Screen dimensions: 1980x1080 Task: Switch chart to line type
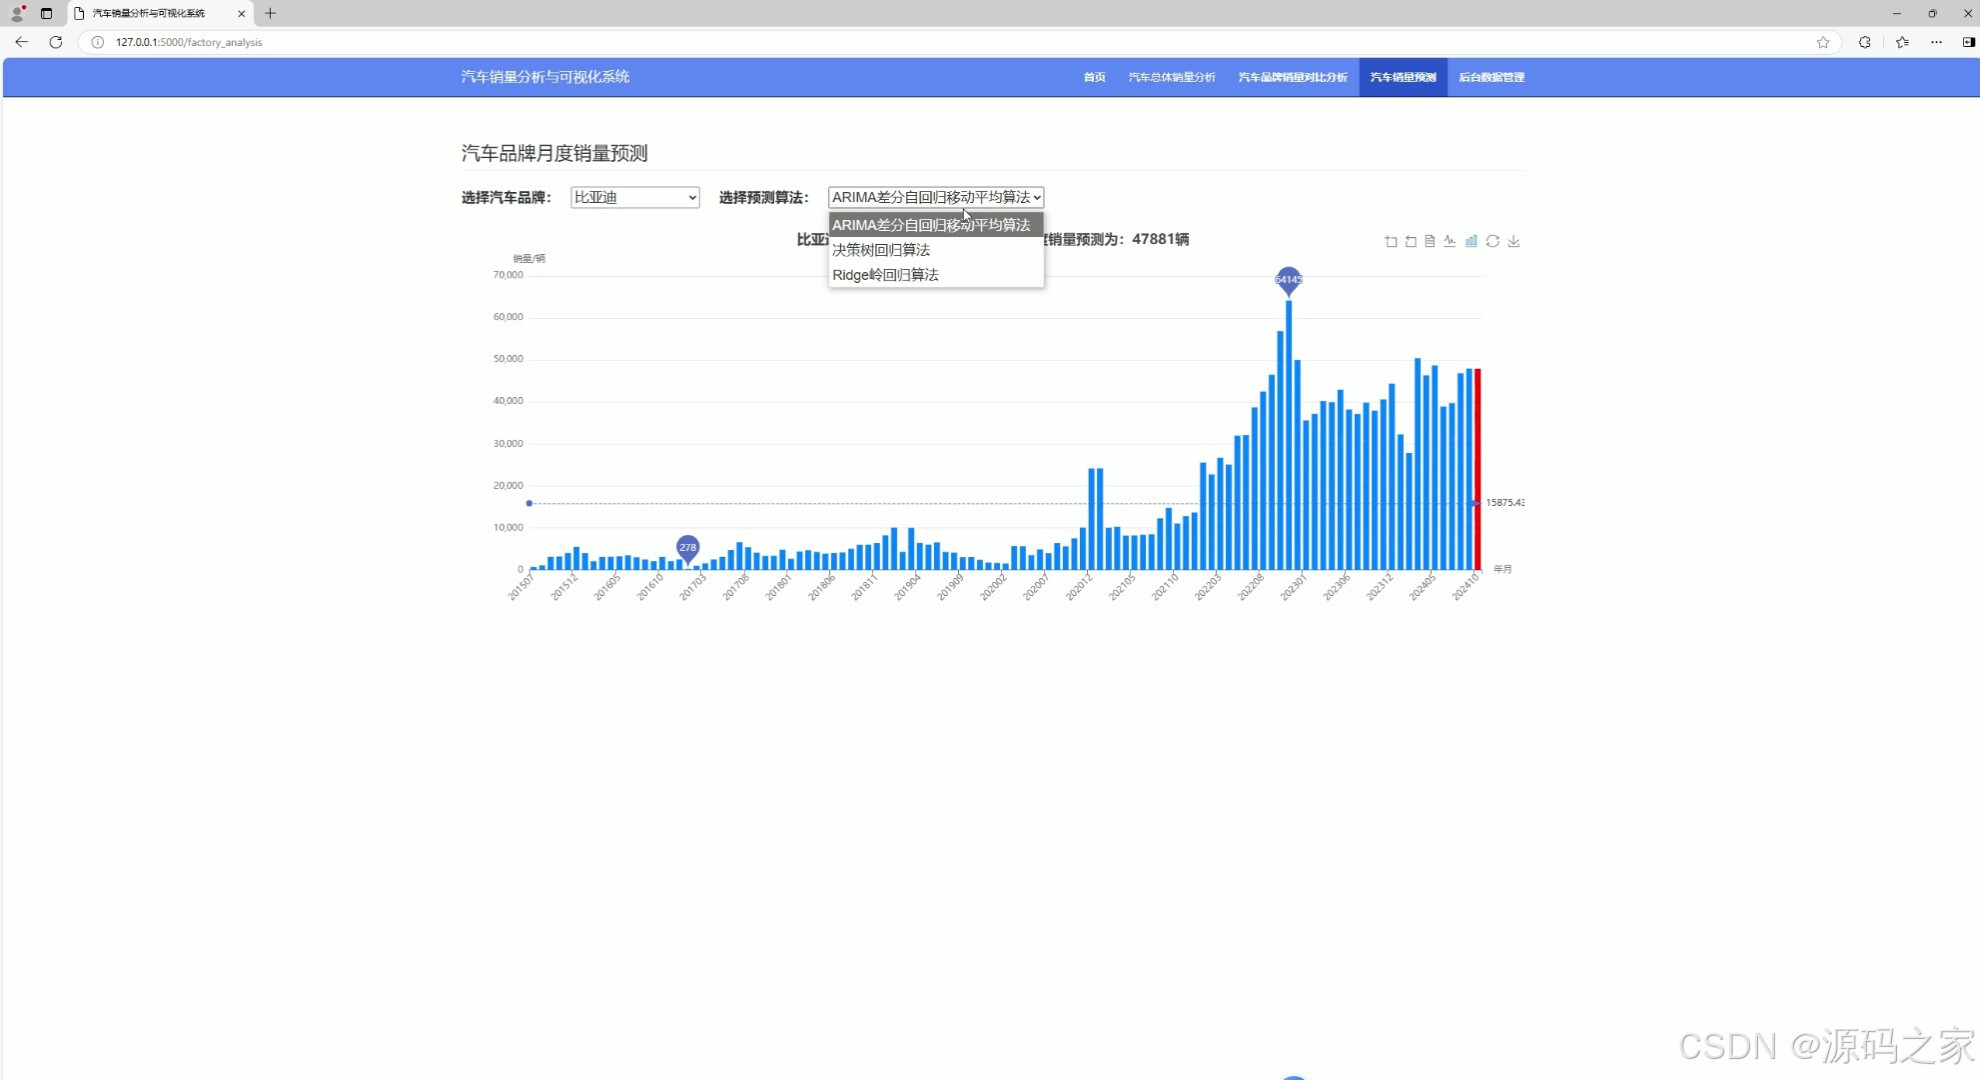pos(1450,241)
